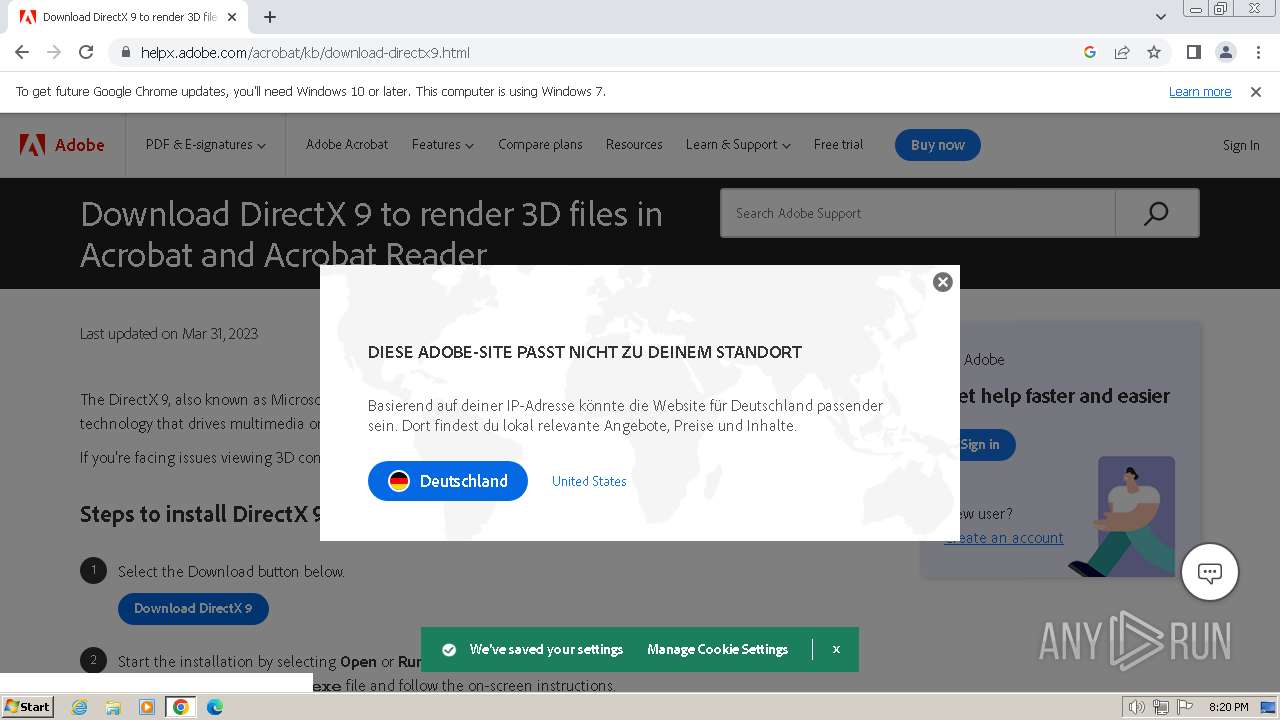The width and height of the screenshot is (1280, 720).
Task: Click the network tray icon
Action: [1161, 707]
